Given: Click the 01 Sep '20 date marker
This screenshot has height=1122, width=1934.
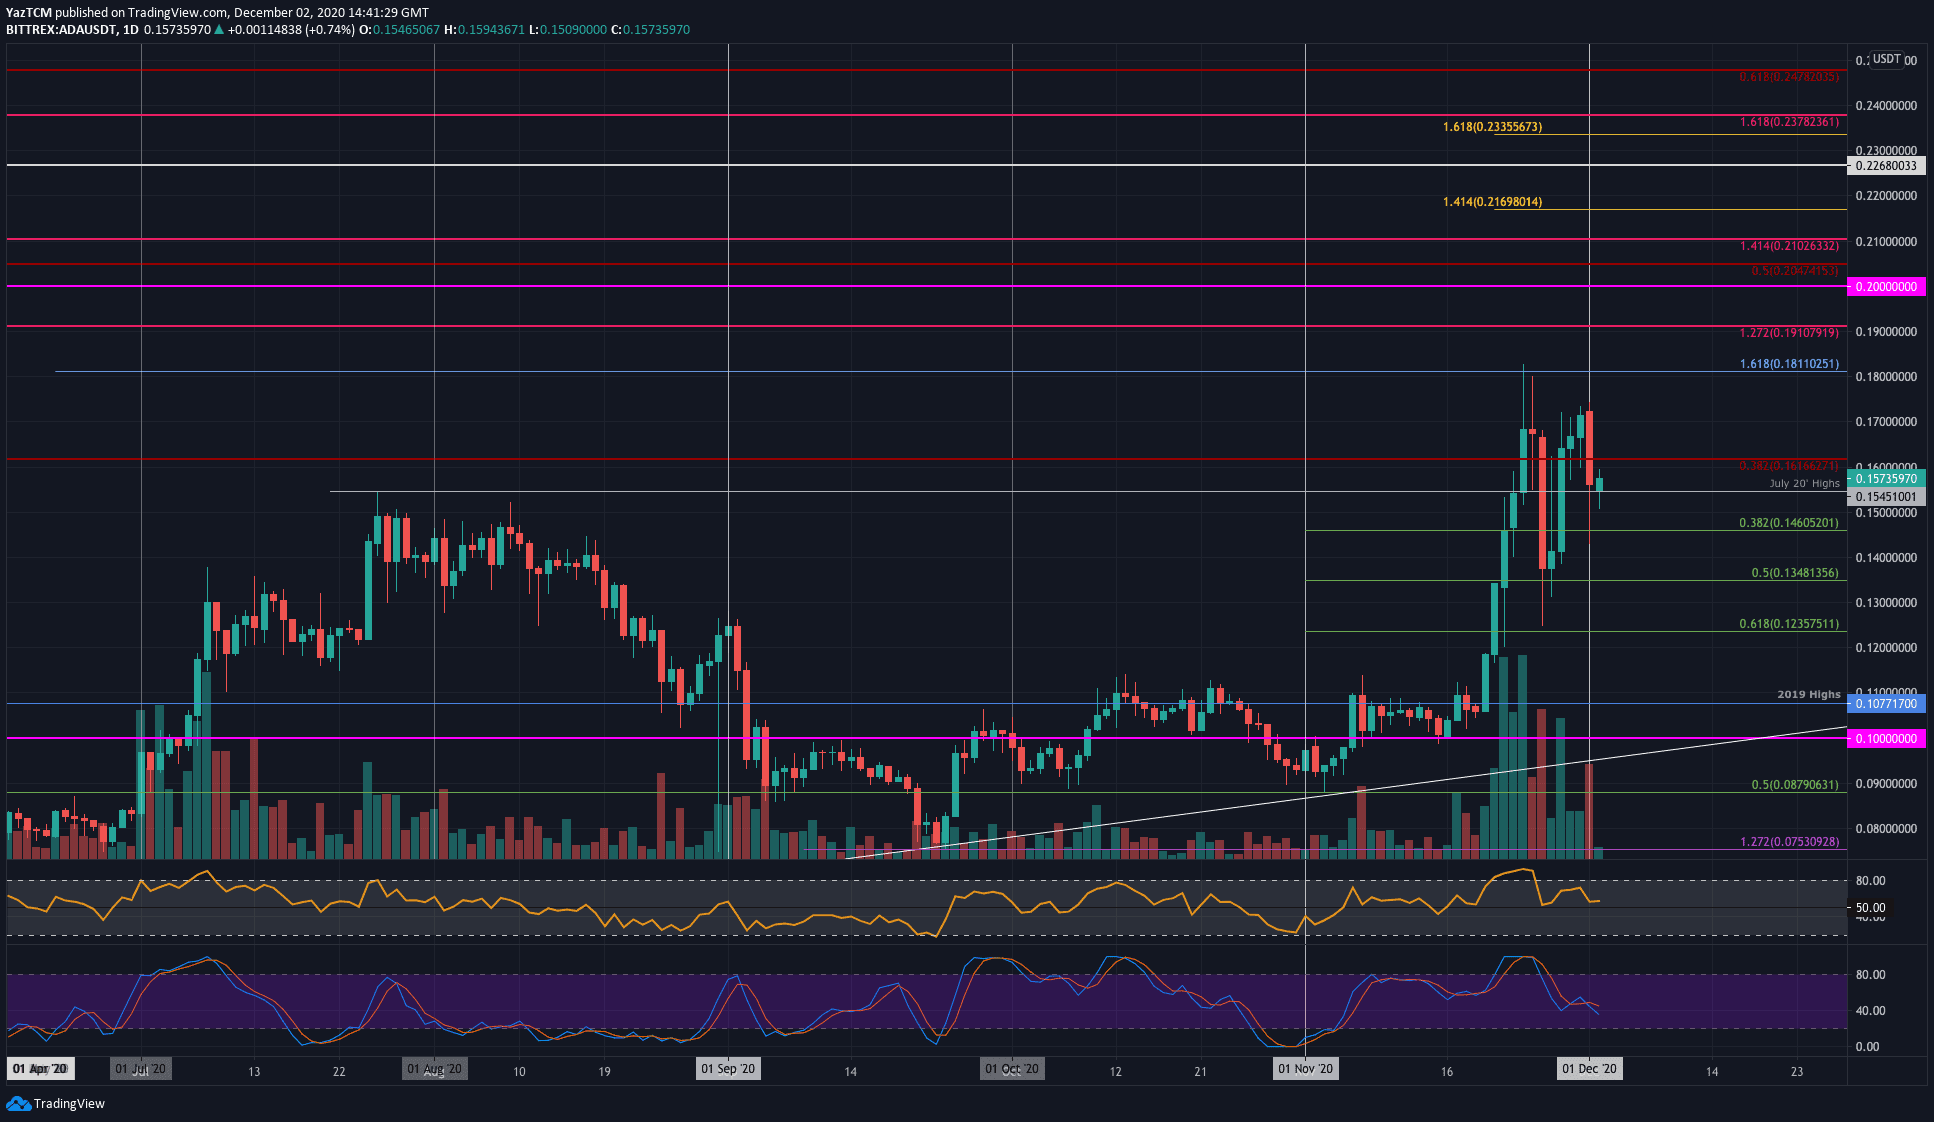Looking at the screenshot, I should (x=729, y=1069).
